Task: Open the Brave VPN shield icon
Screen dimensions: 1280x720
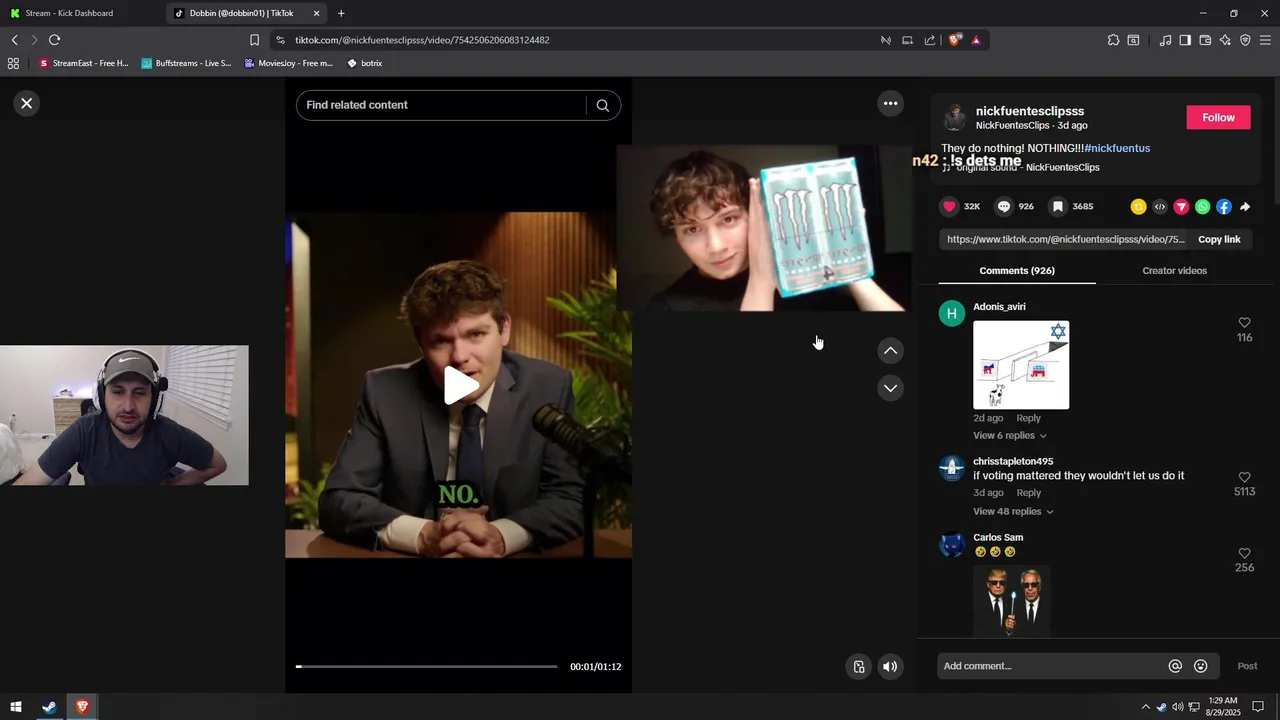Action: pyautogui.click(x=1245, y=40)
